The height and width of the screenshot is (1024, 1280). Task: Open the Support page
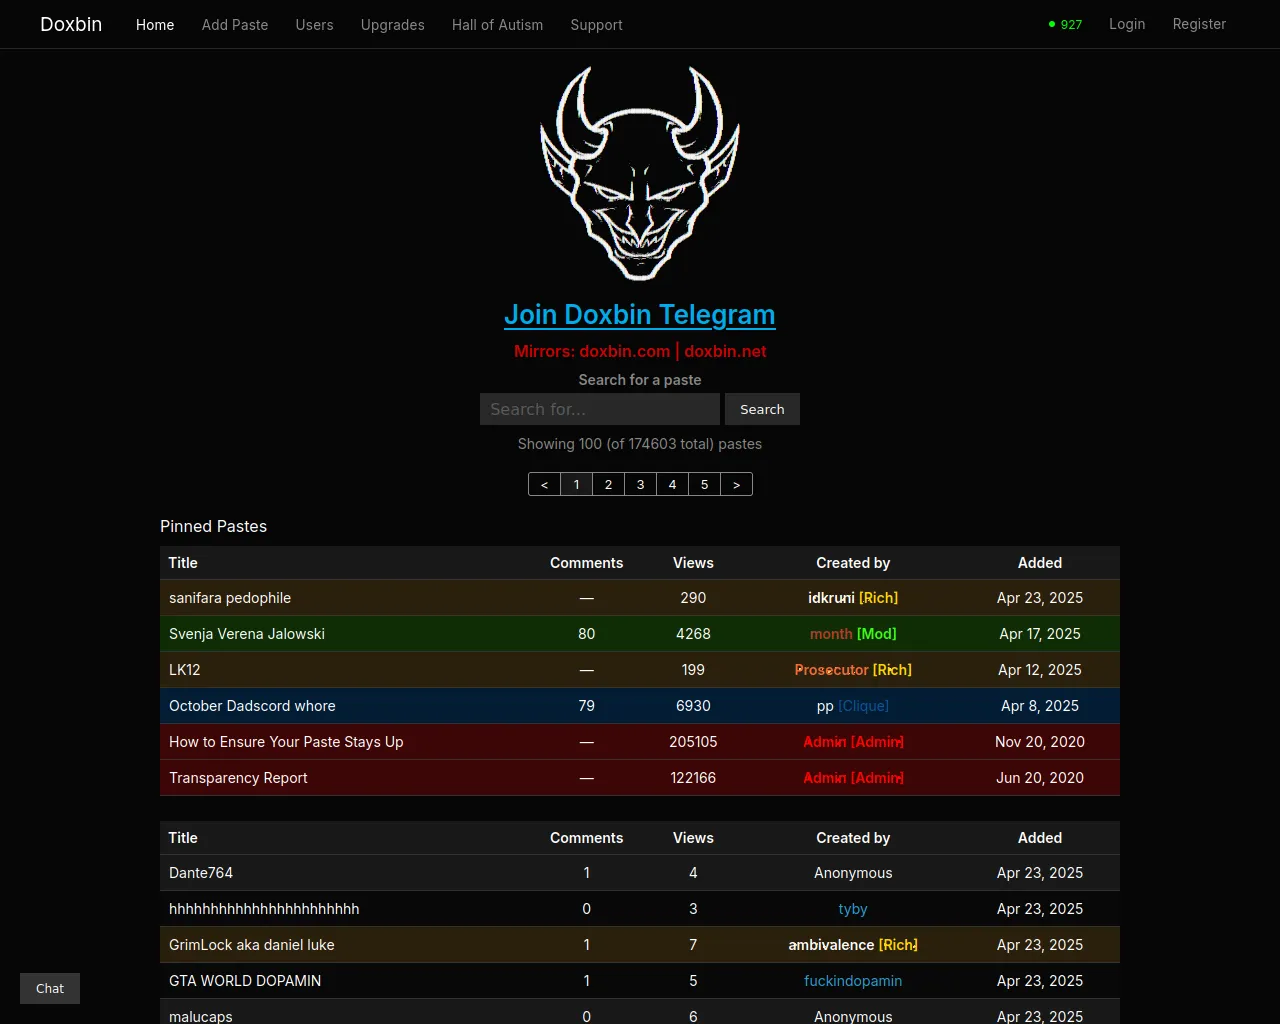pos(596,25)
